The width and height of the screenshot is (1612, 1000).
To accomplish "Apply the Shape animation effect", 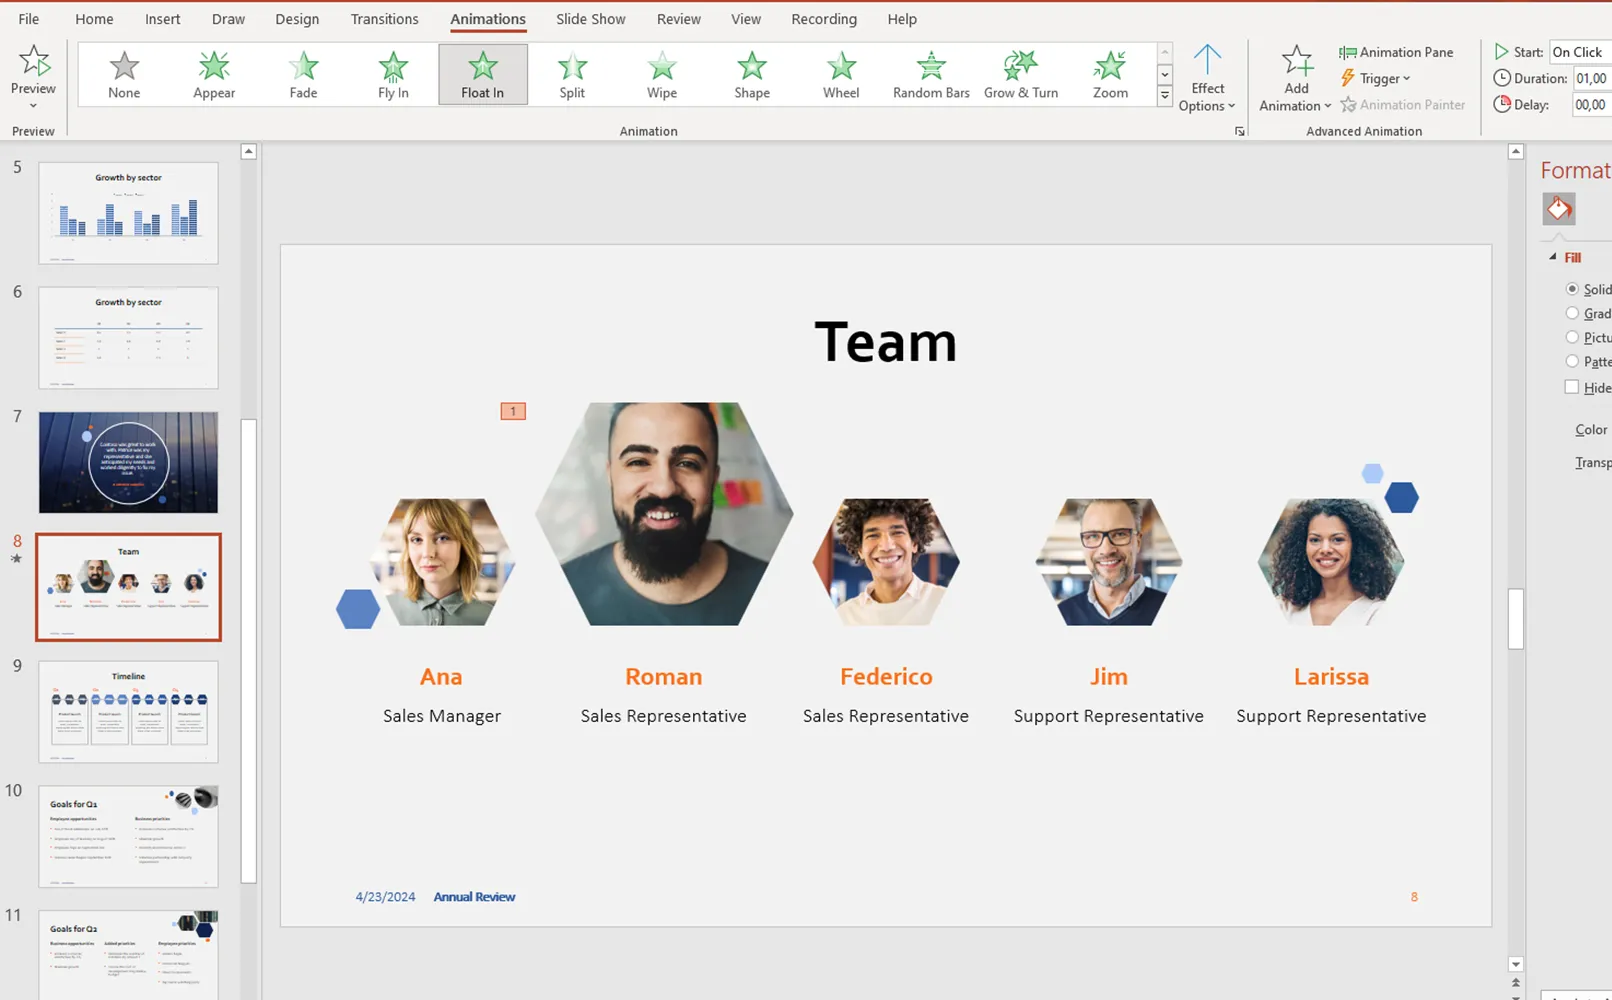I will (x=752, y=75).
